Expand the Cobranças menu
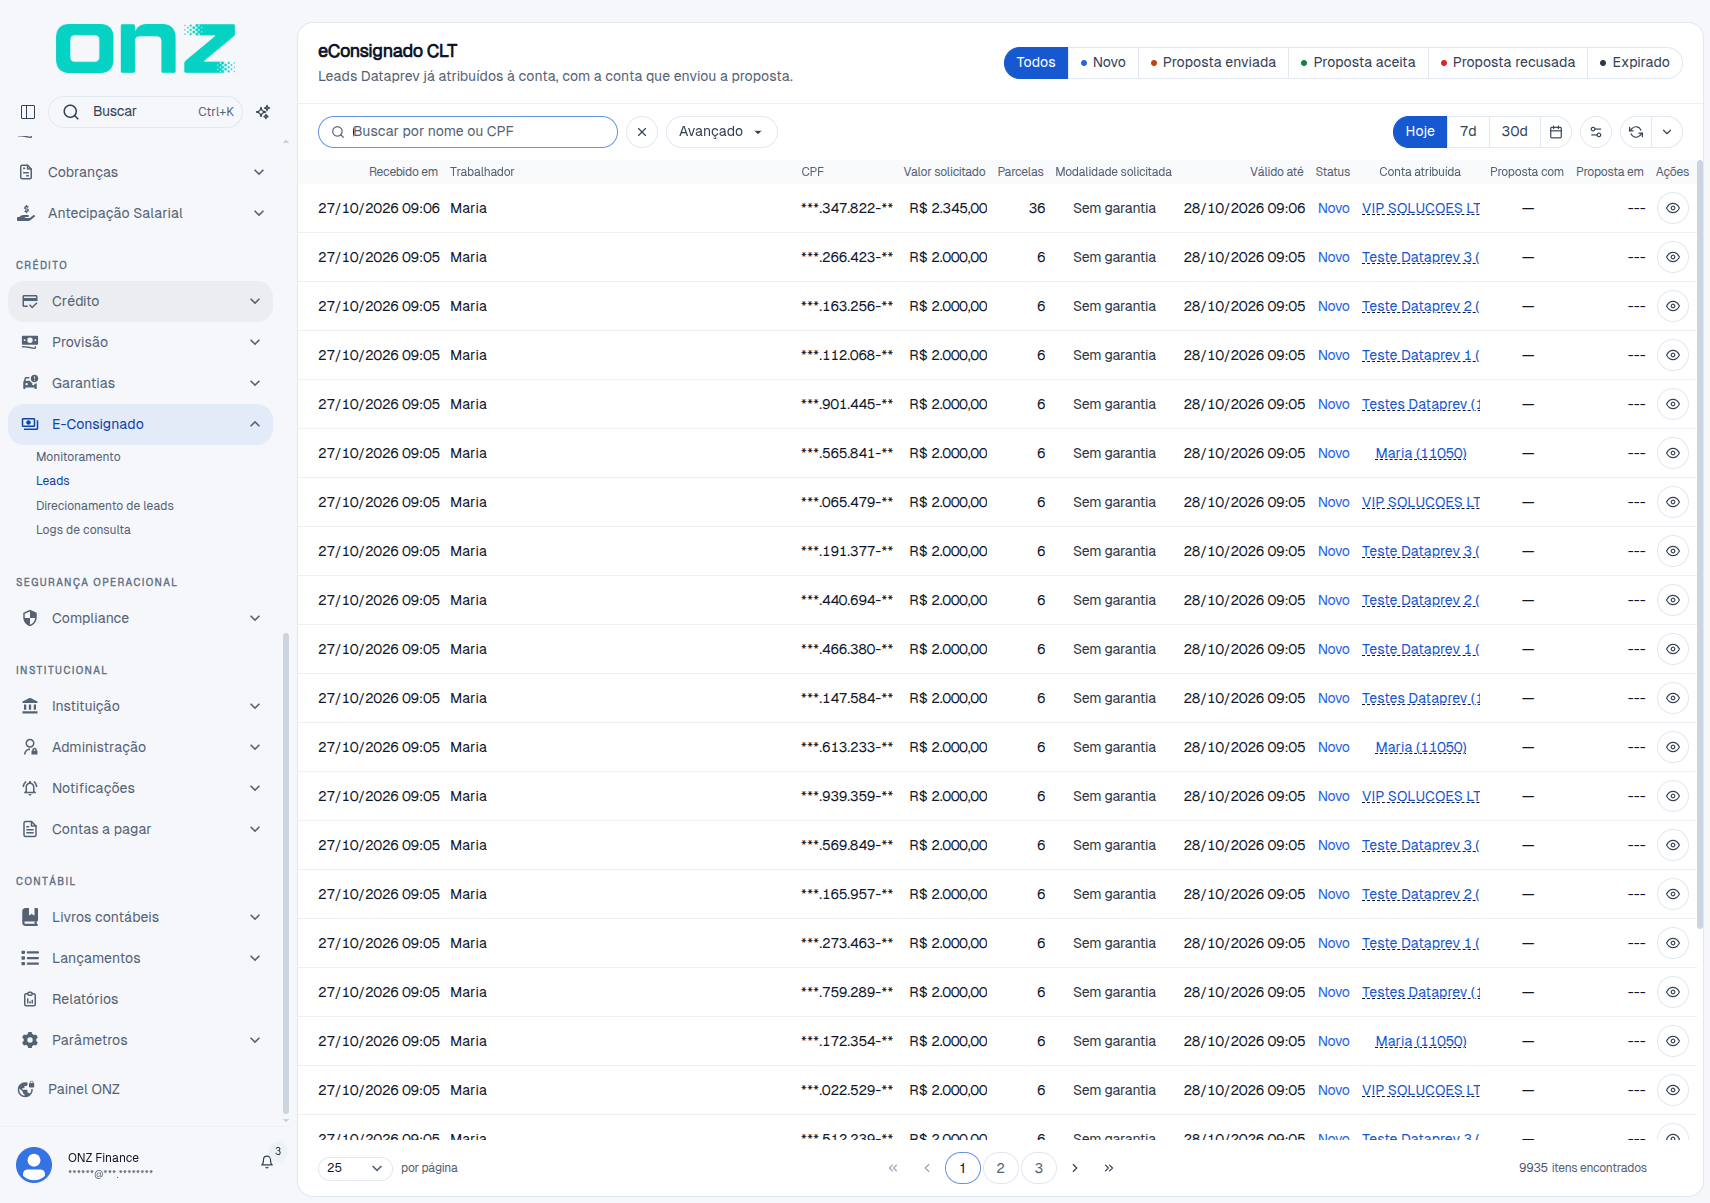The image size is (1710, 1203). pos(140,172)
